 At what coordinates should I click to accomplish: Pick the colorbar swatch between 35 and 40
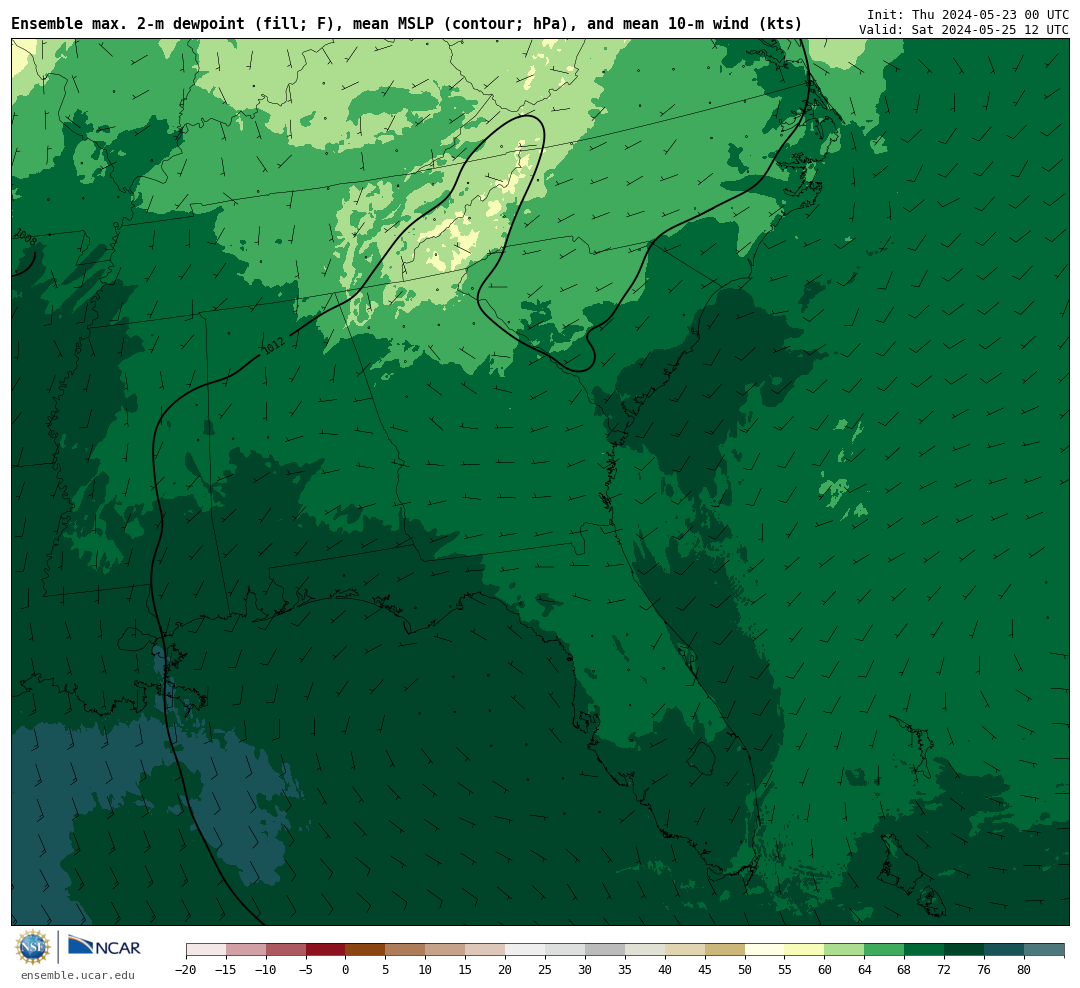[x=645, y=950]
